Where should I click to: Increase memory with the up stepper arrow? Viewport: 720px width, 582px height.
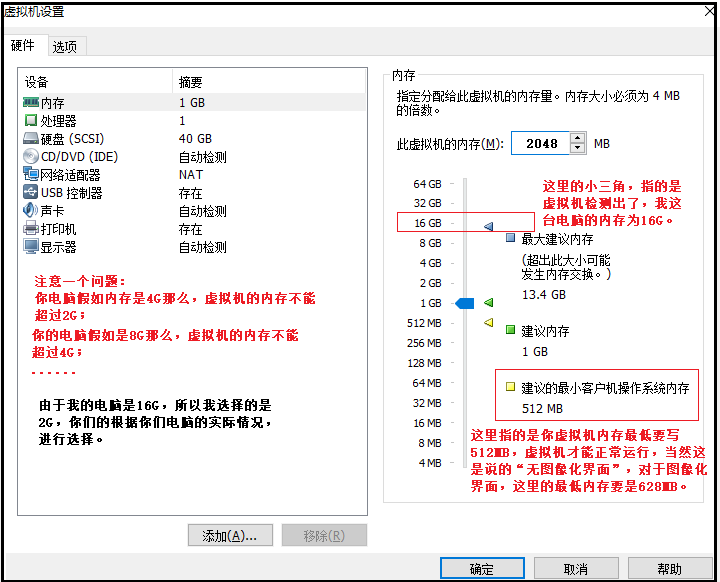point(578,138)
